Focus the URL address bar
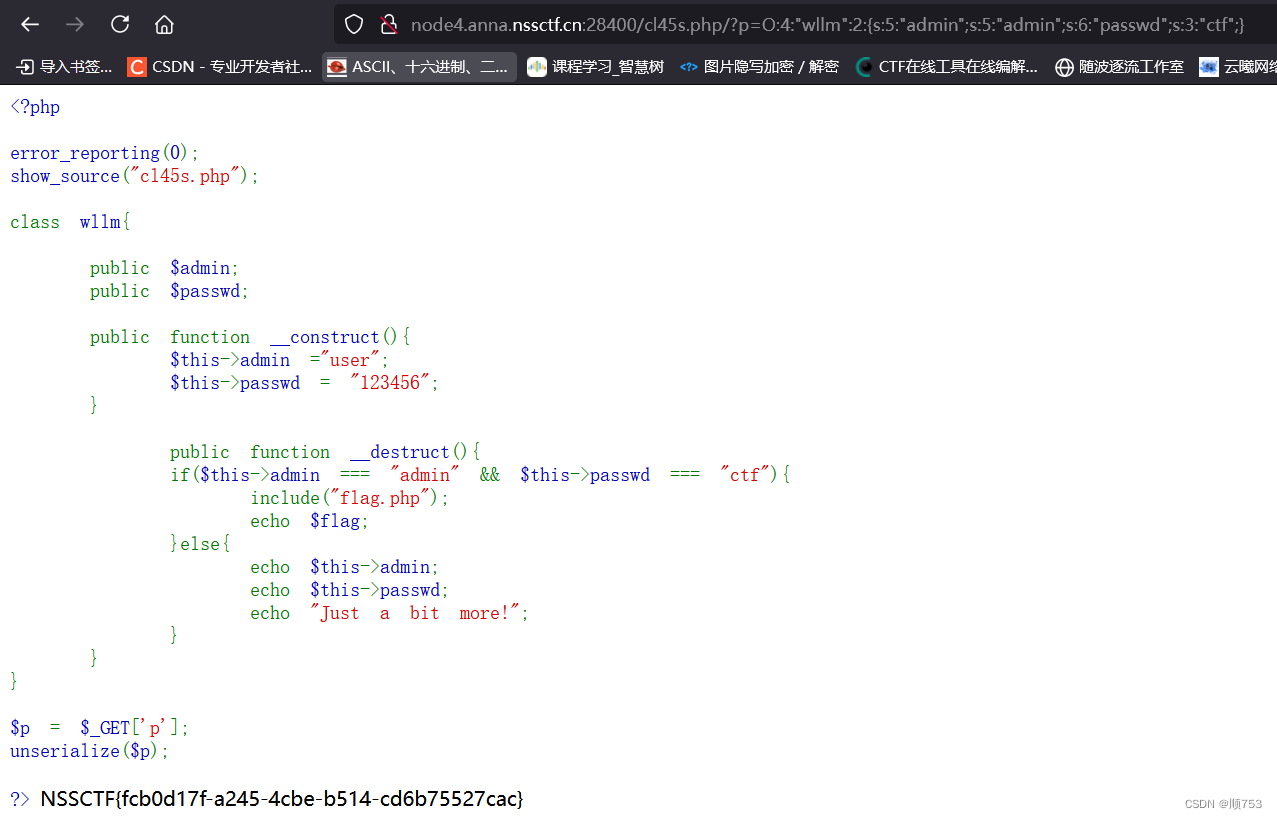Screen dimensions: 1277x819 point(806,24)
